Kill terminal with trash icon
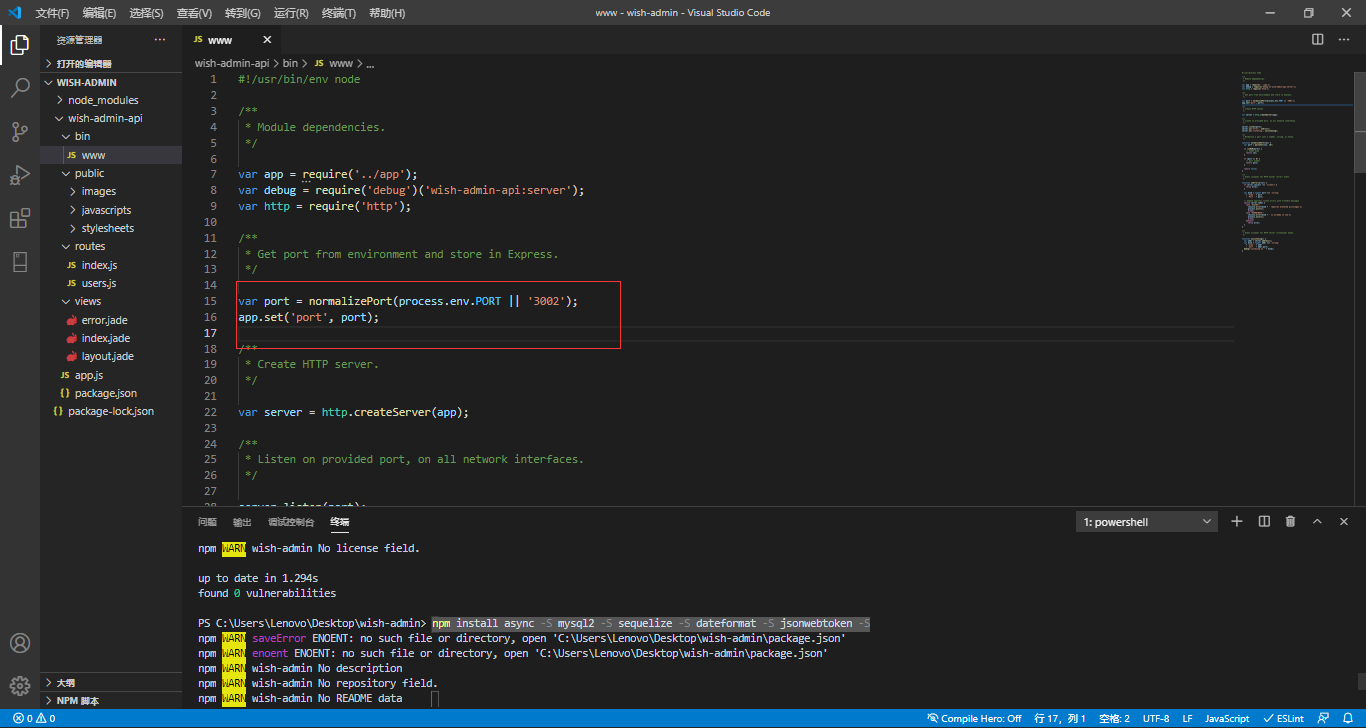Screen dimensions: 1366x728 (1291, 521)
